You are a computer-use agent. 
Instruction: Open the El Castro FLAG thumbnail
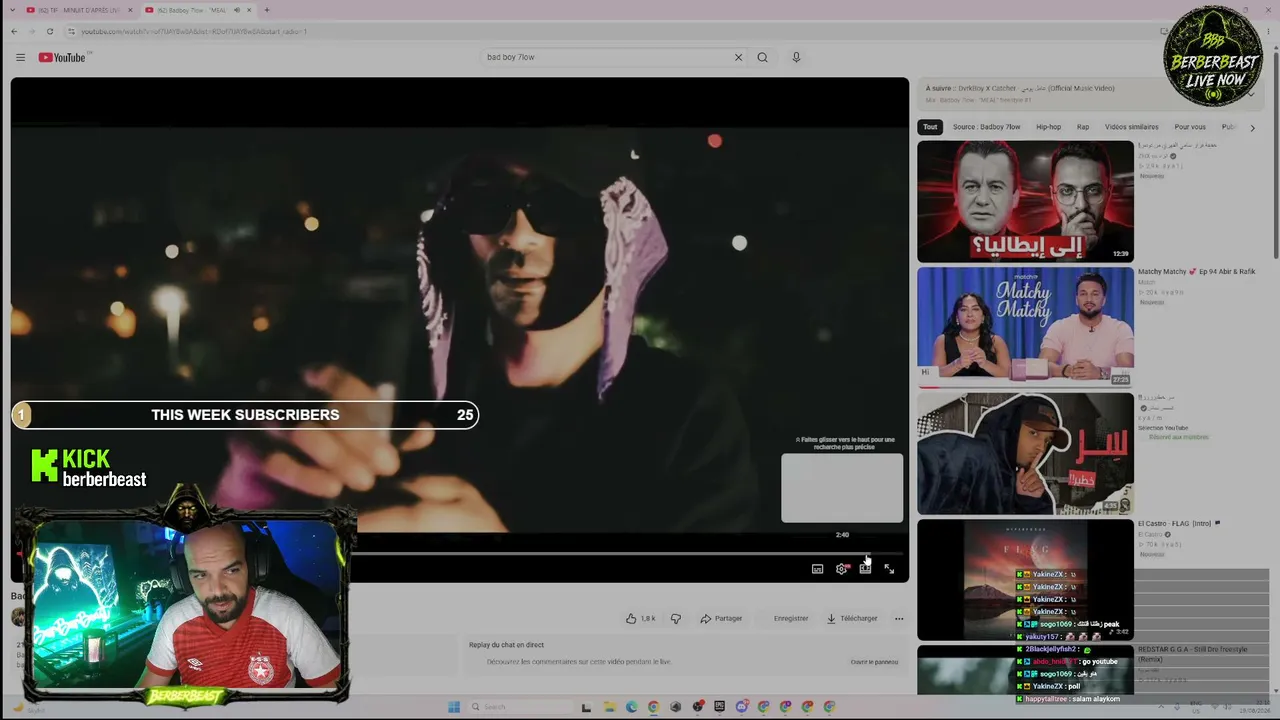(x=1025, y=579)
